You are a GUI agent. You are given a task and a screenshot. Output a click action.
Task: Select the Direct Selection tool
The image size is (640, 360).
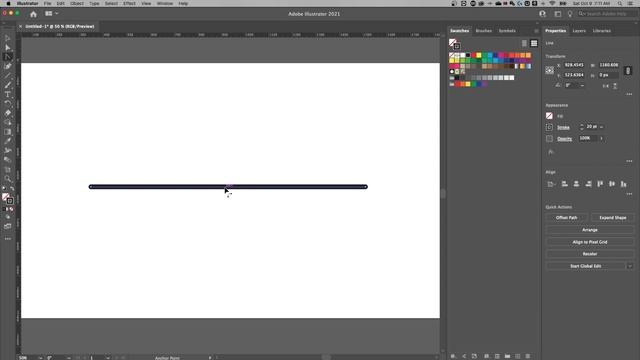point(7,47)
